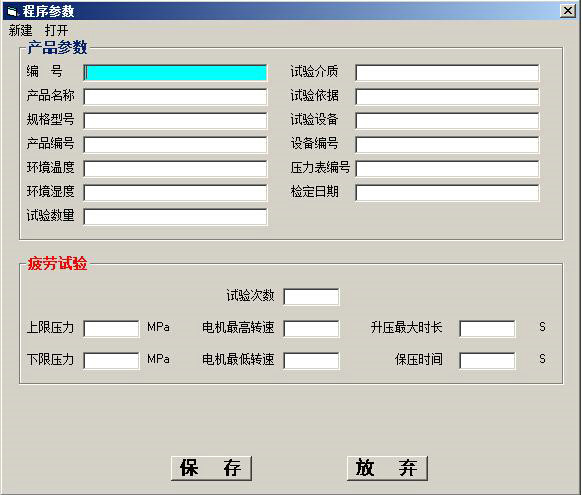Image resolution: width=582 pixels, height=495 pixels.
Task: Select the 压力表编号 input field
Action: click(447, 168)
